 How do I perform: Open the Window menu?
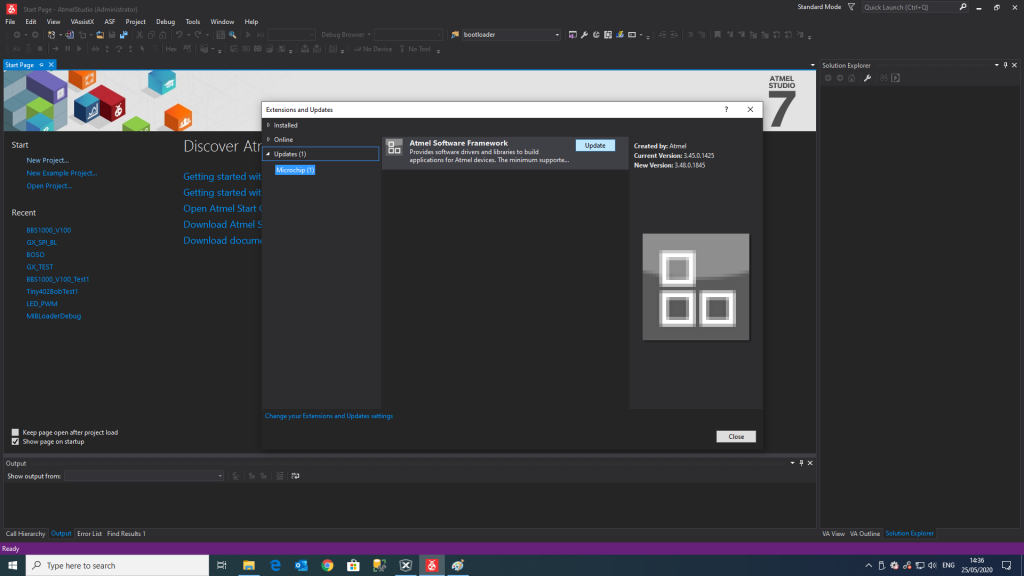coord(222,22)
